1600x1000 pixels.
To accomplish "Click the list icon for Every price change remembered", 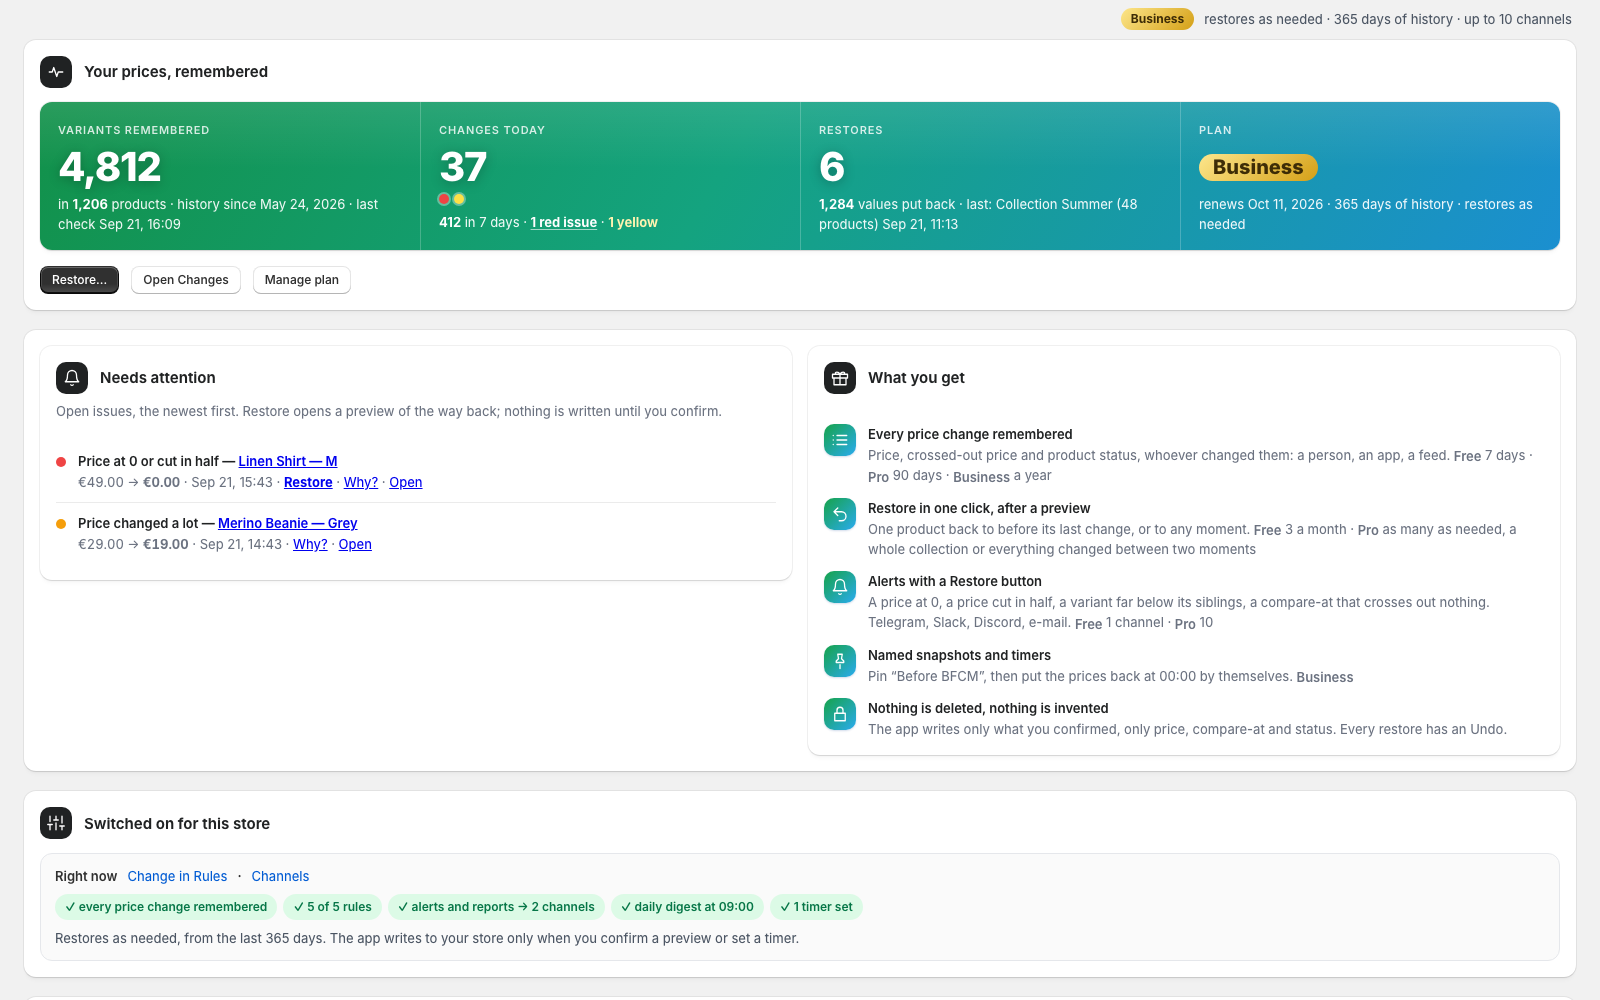I will click(840, 440).
